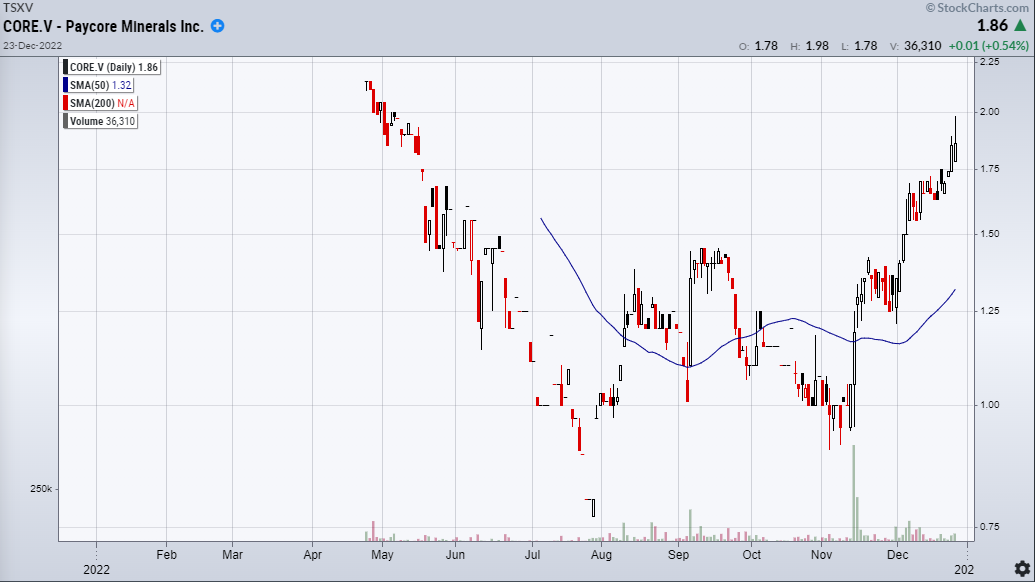Click the 2.00 price axis label
This screenshot has width=1035, height=582.
pyautogui.click(x=989, y=112)
